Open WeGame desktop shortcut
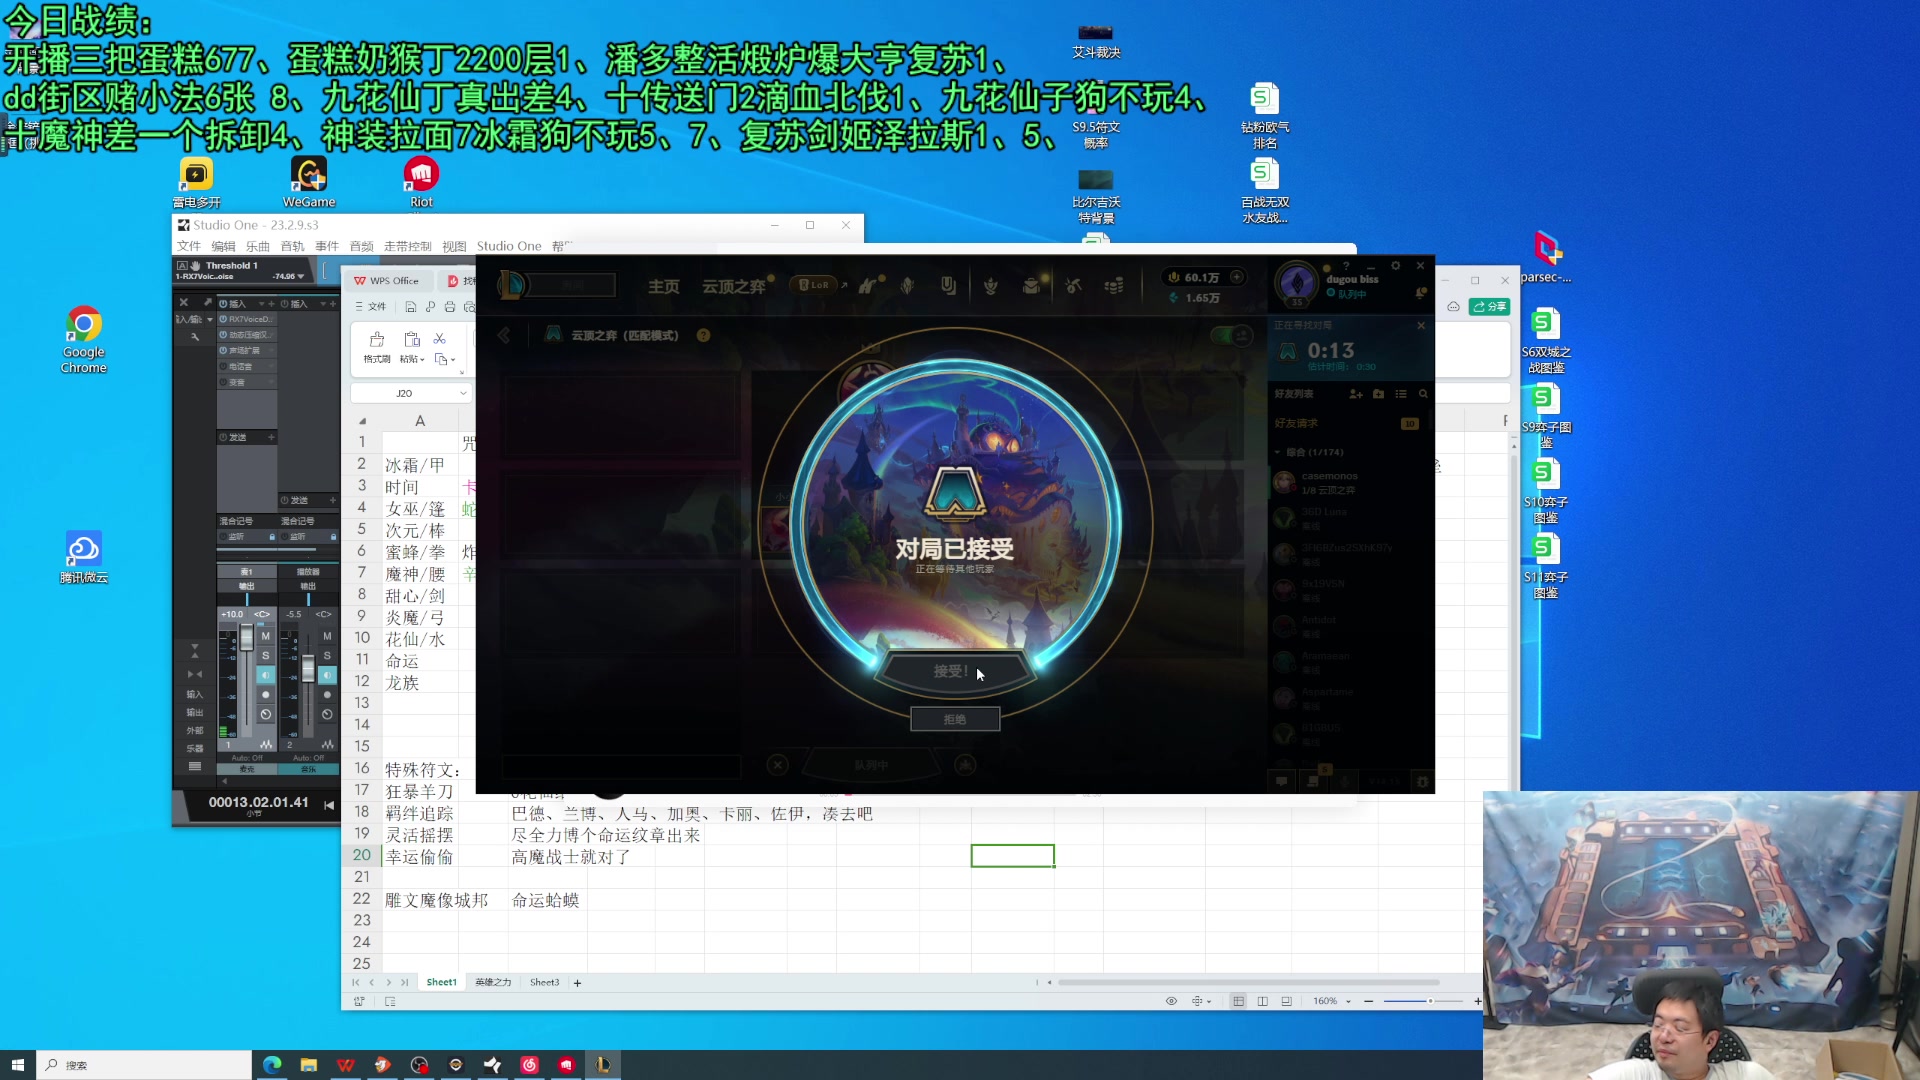Viewport: 1920px width, 1080px height. coord(309,182)
